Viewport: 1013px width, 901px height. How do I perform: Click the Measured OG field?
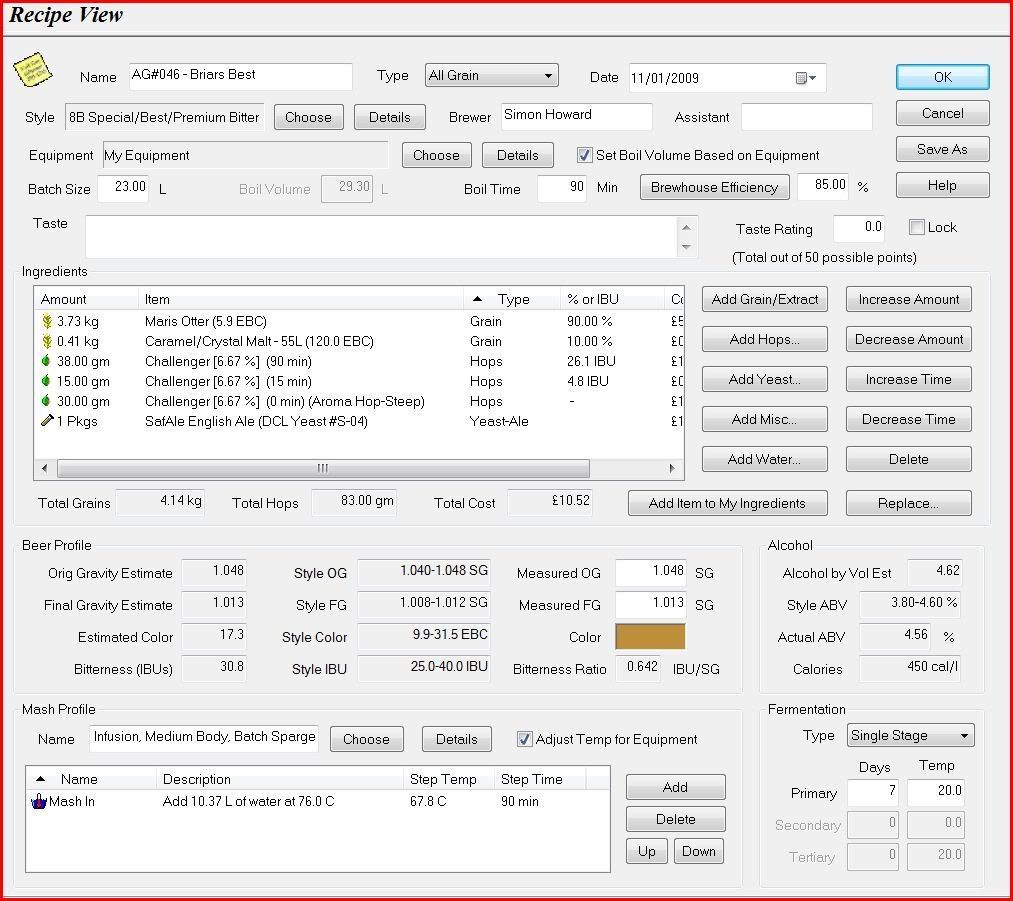(651, 572)
